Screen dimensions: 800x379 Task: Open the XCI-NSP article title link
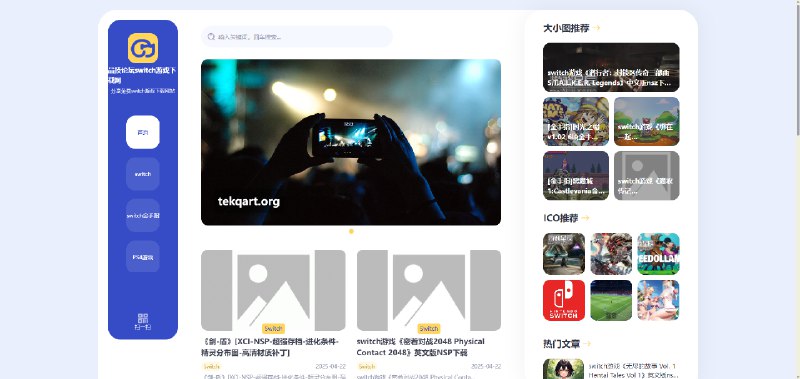tap(271, 347)
